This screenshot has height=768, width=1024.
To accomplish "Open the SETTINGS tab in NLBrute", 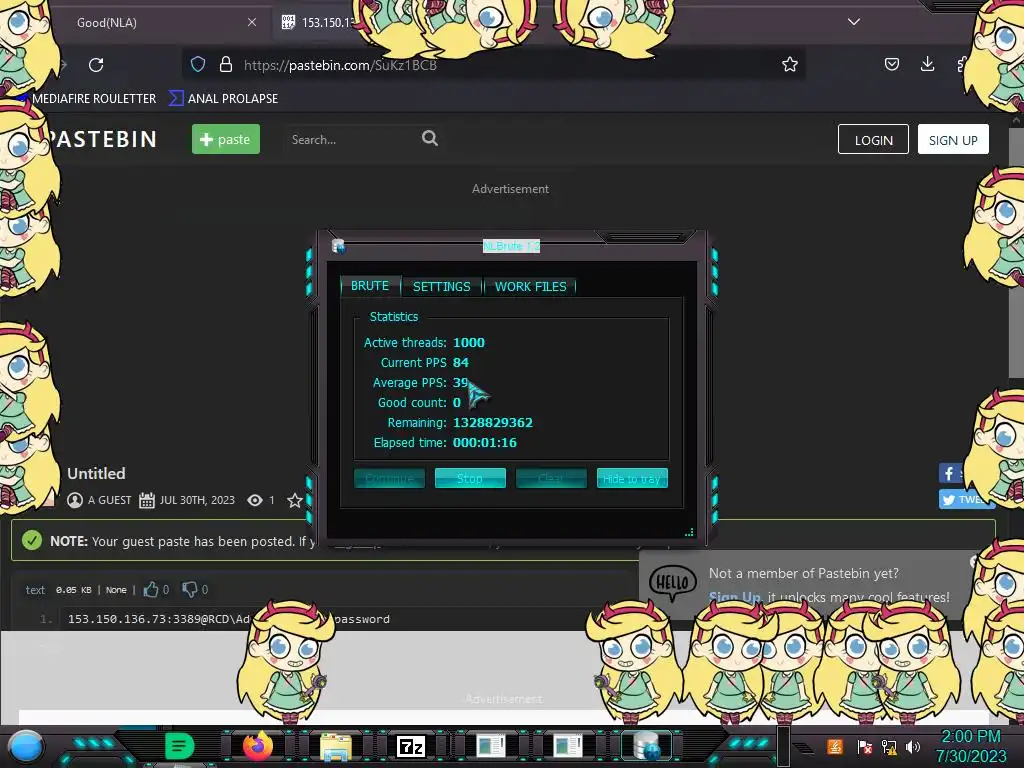I will click(441, 287).
